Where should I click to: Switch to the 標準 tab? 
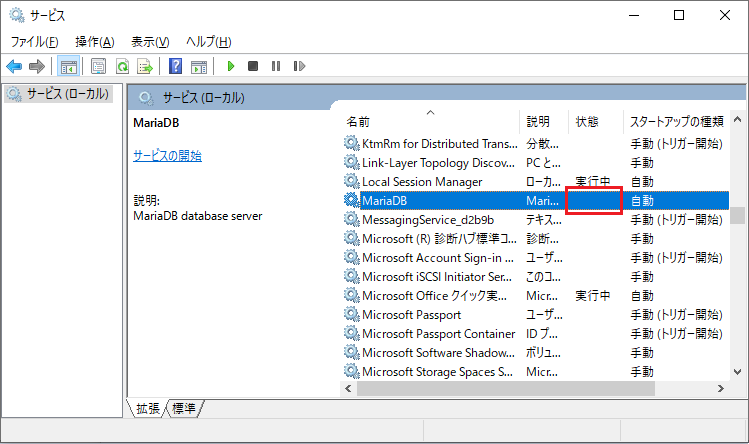184,407
